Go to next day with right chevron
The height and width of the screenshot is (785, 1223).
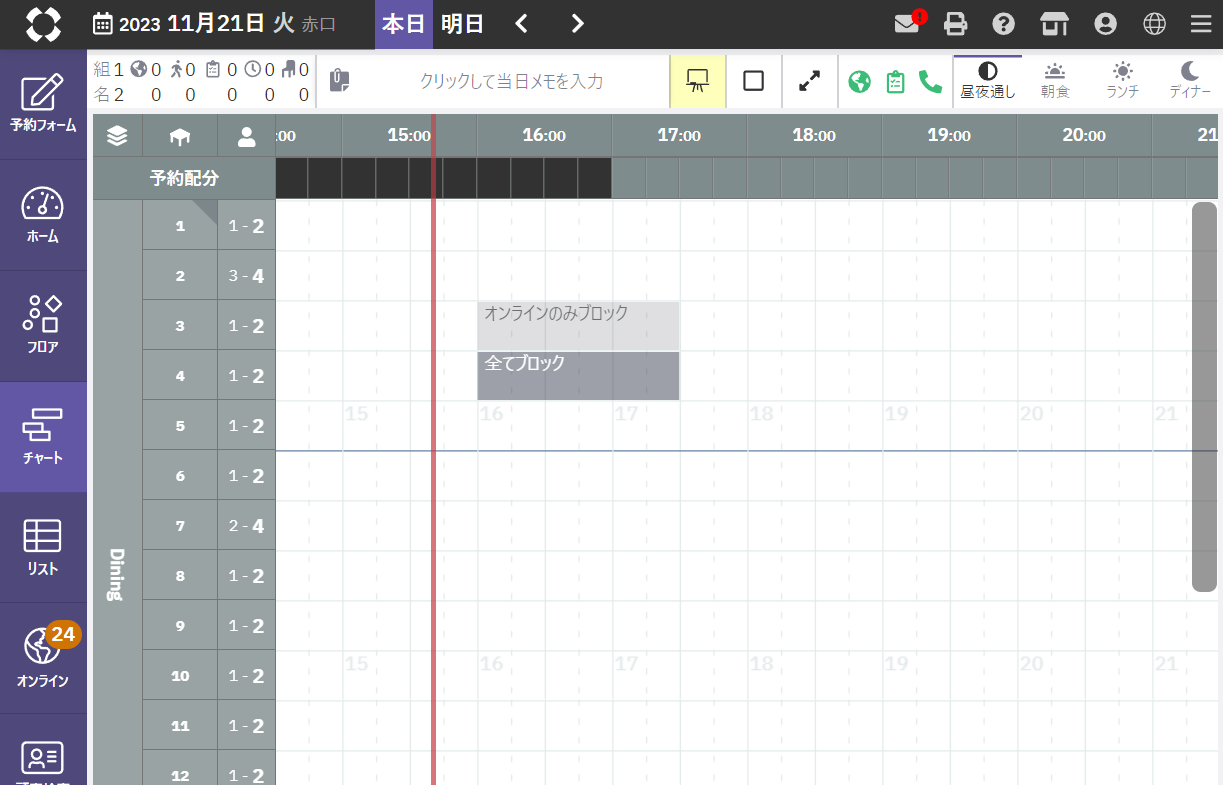coord(577,24)
